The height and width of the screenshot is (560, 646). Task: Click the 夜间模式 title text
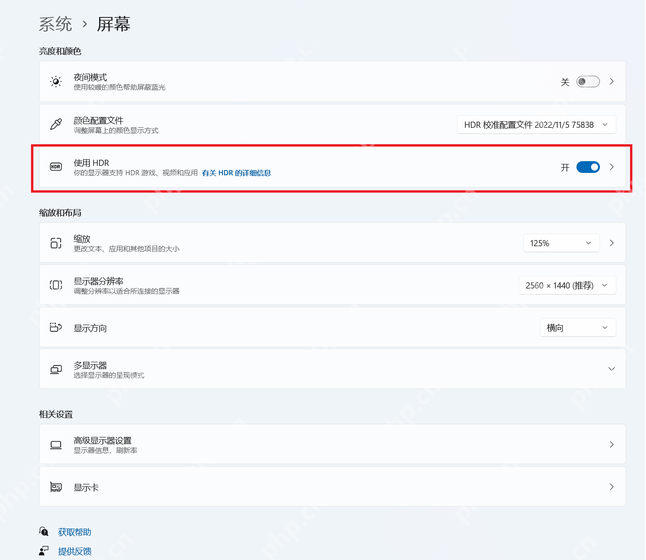coord(90,77)
